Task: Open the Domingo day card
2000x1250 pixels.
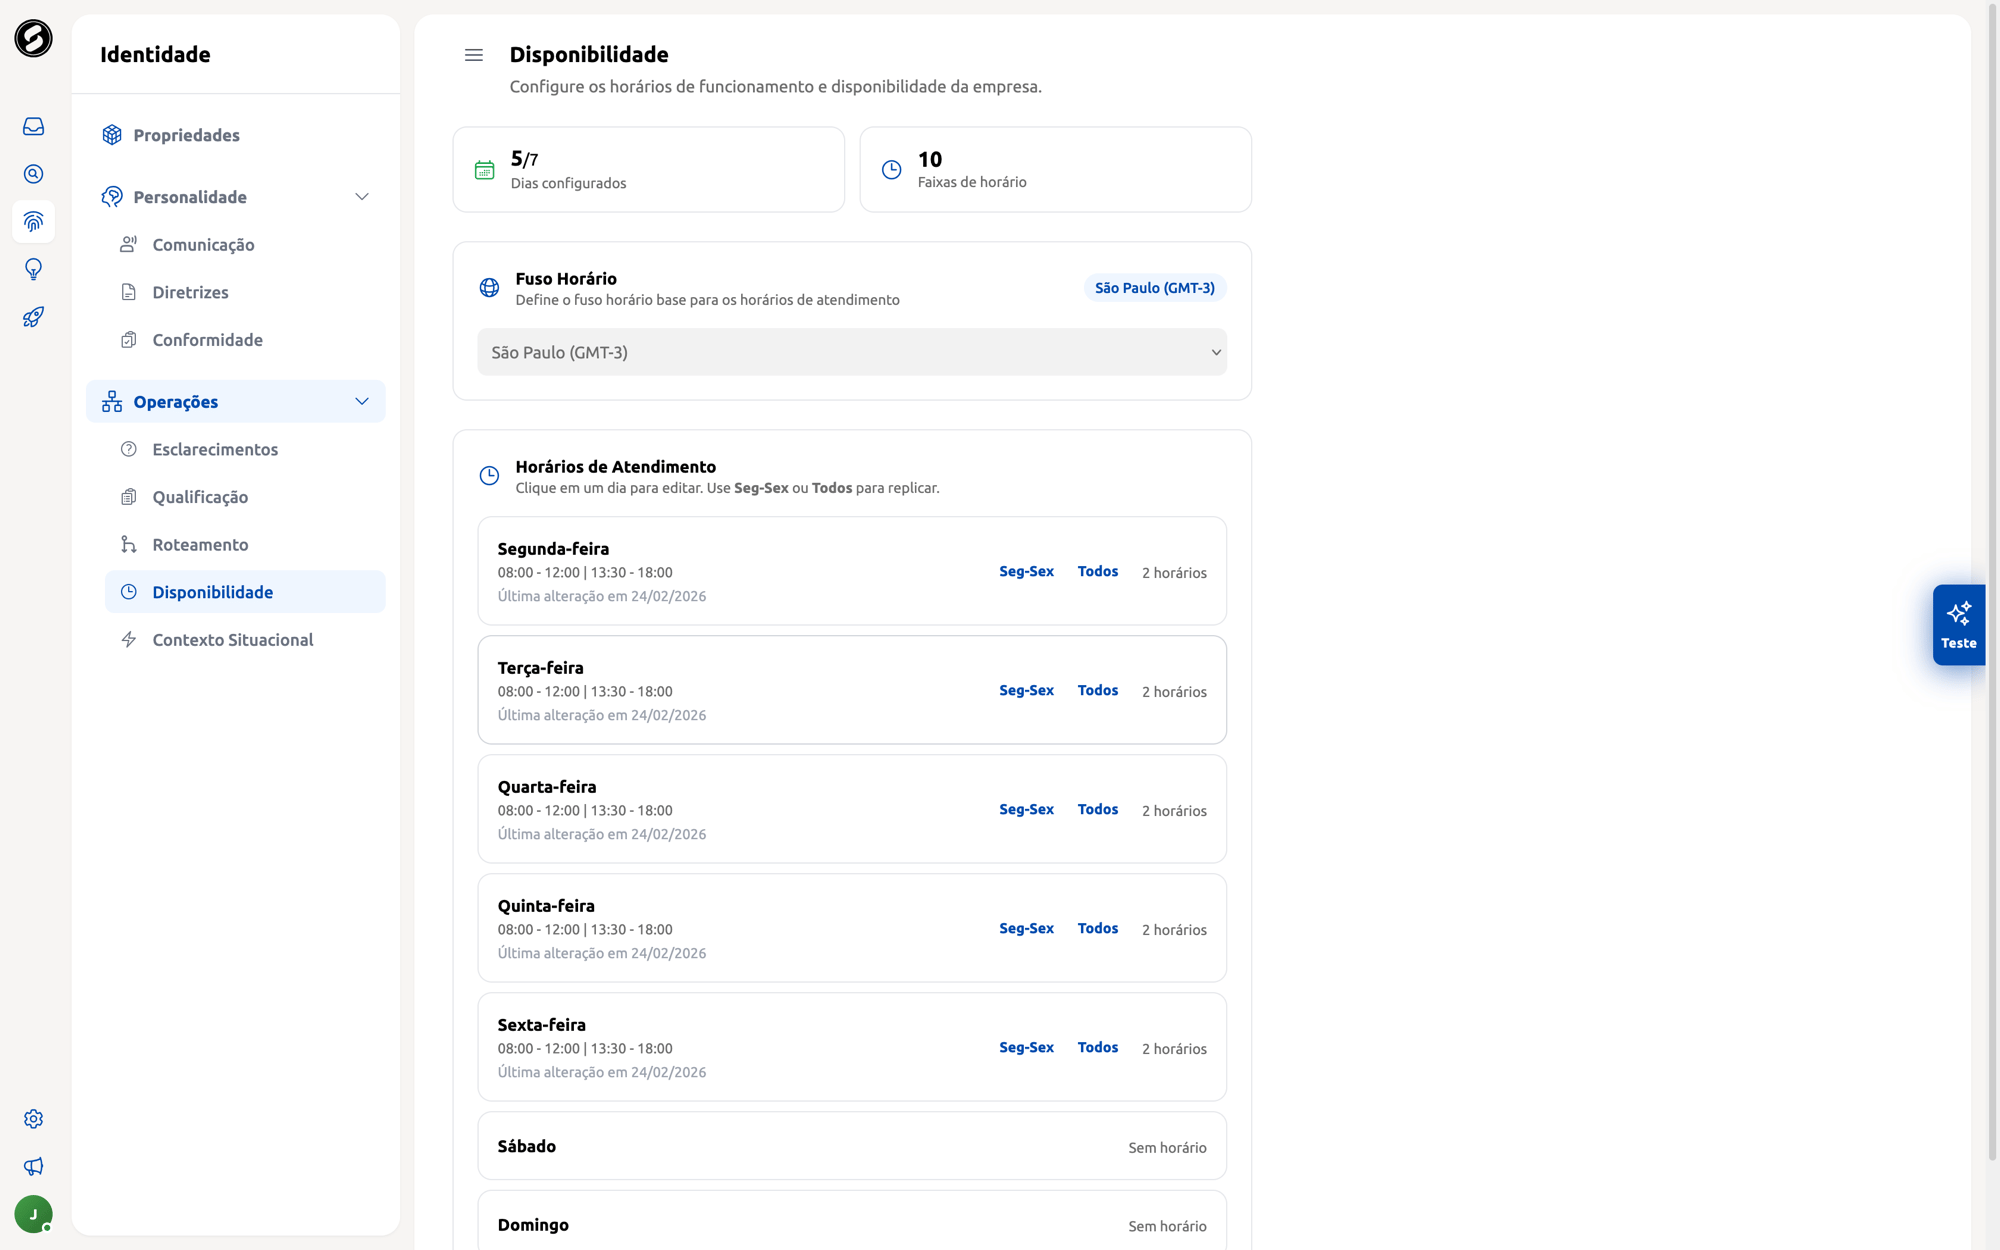Action: click(852, 1220)
